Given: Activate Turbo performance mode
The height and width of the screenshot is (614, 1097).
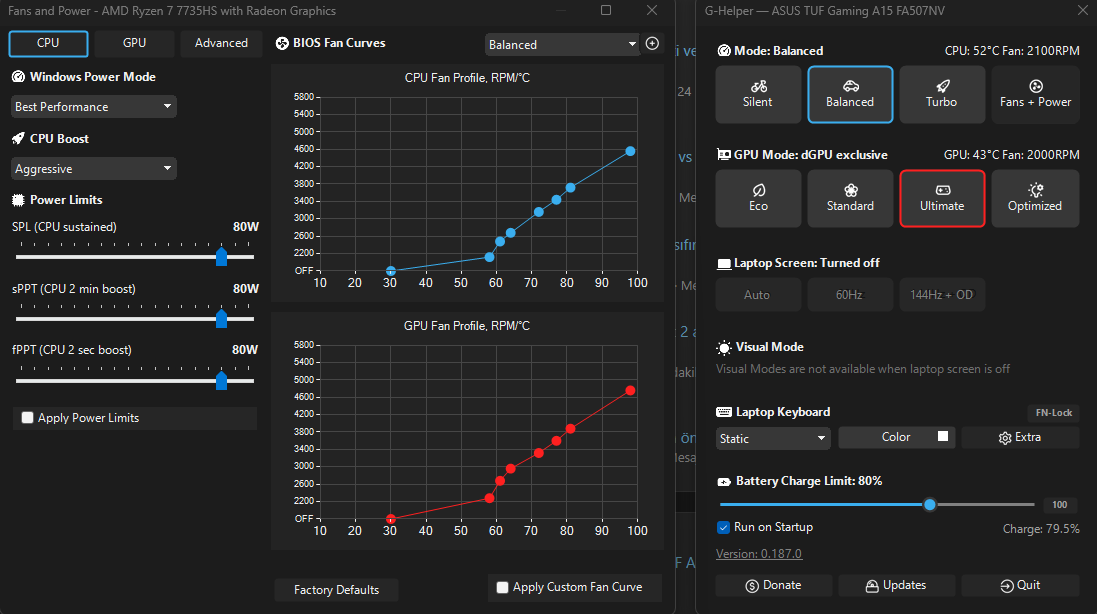Looking at the screenshot, I should click(x=942, y=94).
